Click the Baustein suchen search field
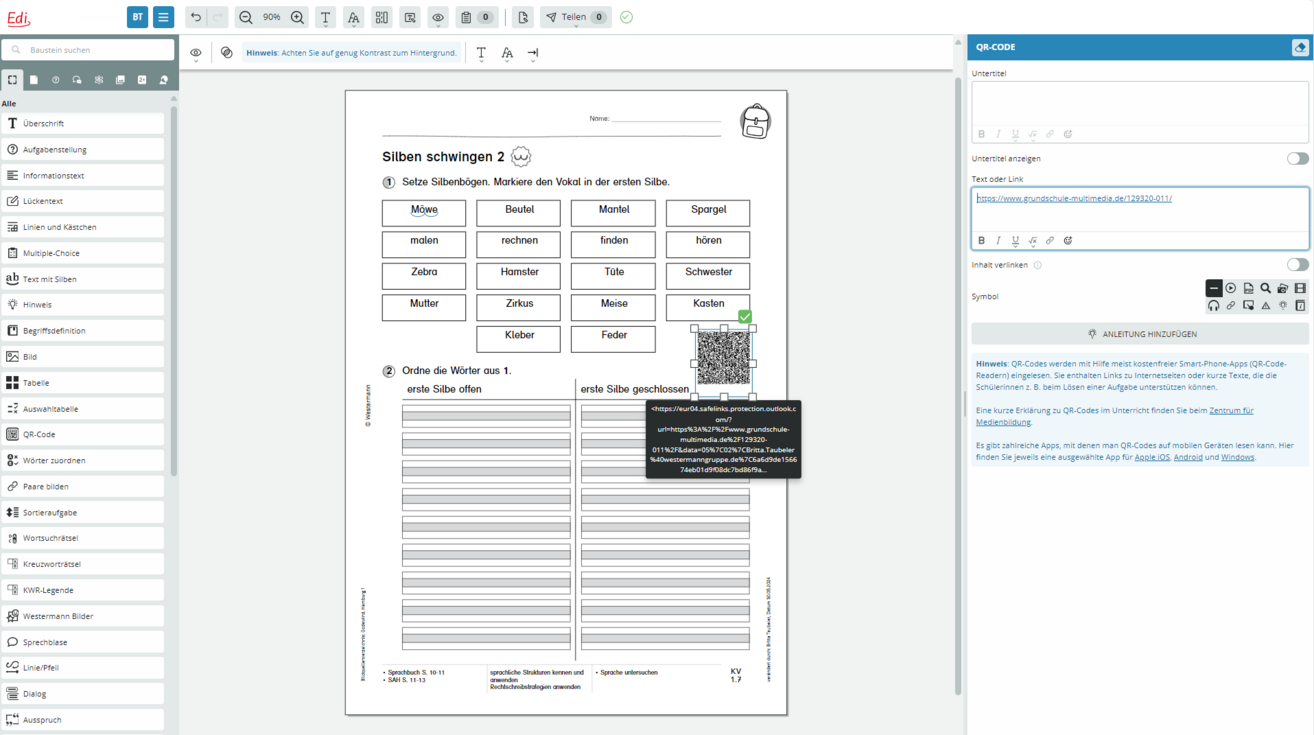The height and width of the screenshot is (735, 1314). [88, 50]
